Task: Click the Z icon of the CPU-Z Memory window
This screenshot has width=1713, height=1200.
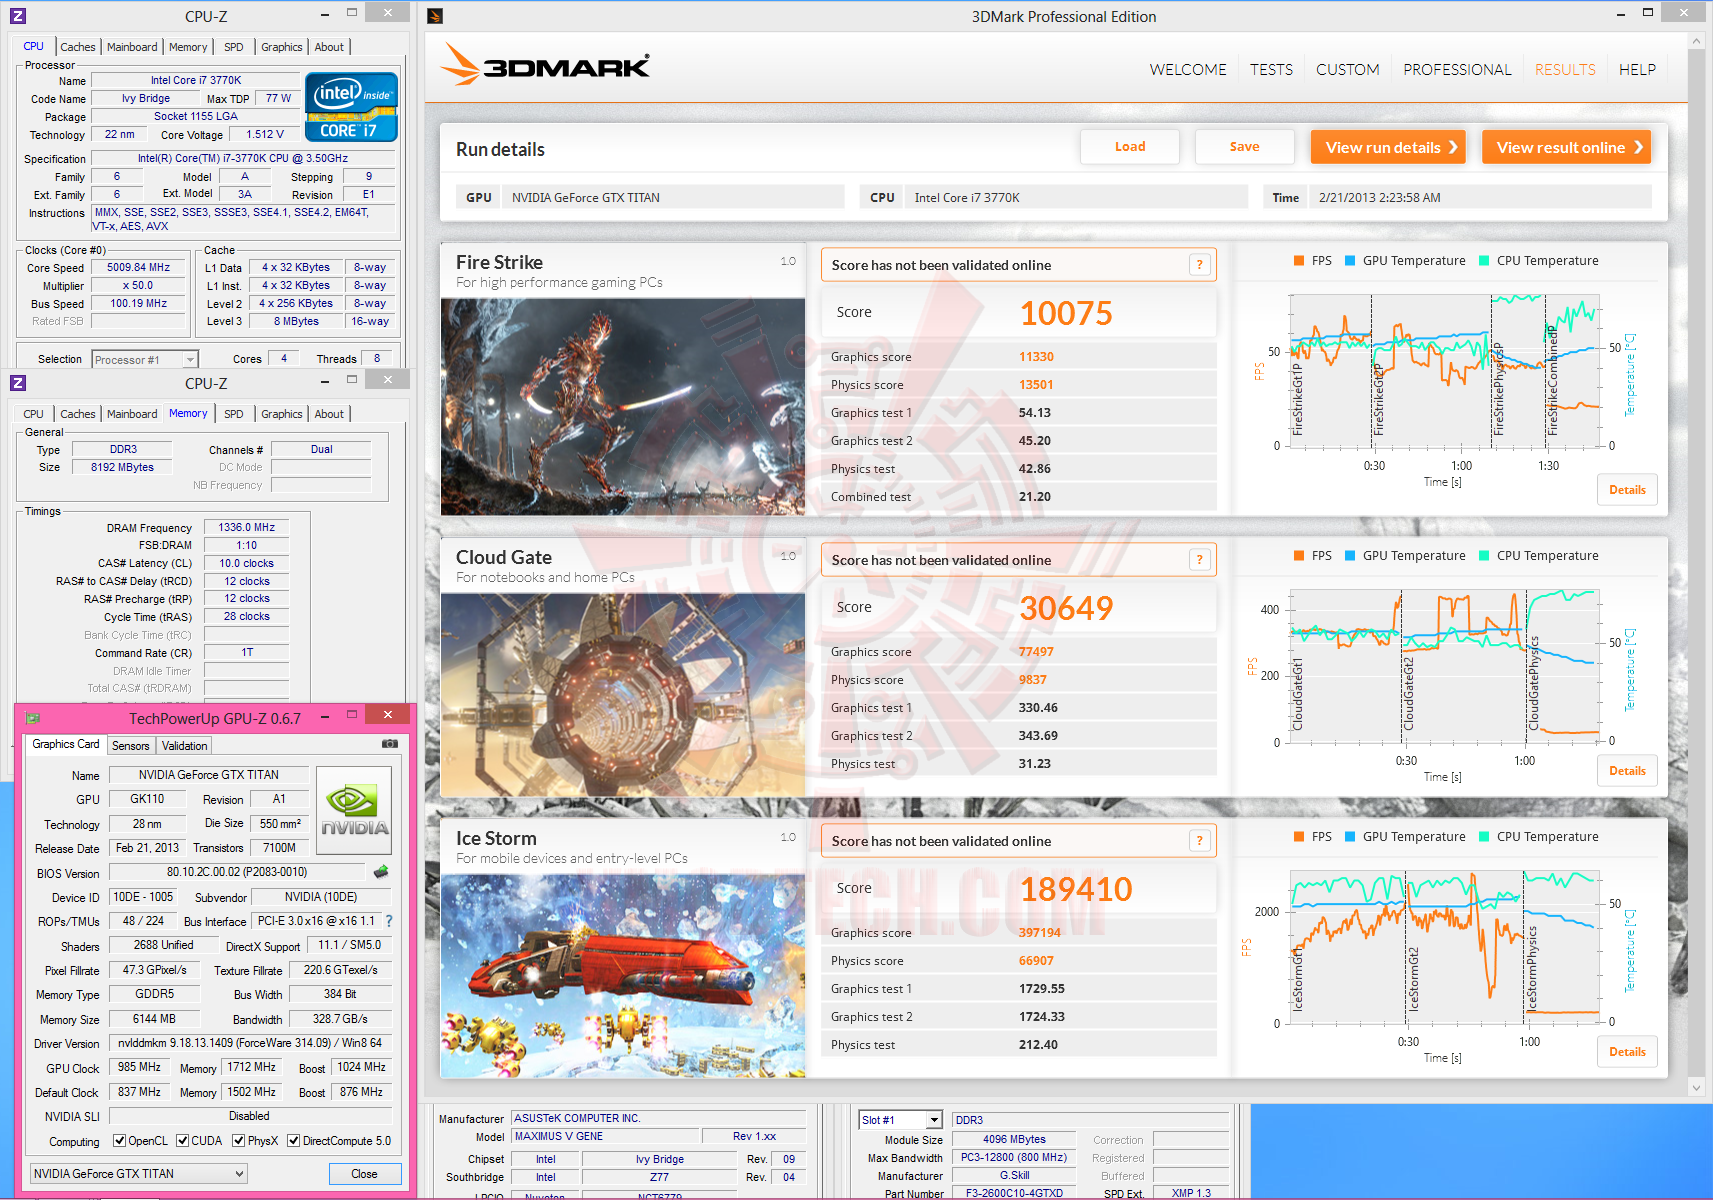Action: pos(17,383)
